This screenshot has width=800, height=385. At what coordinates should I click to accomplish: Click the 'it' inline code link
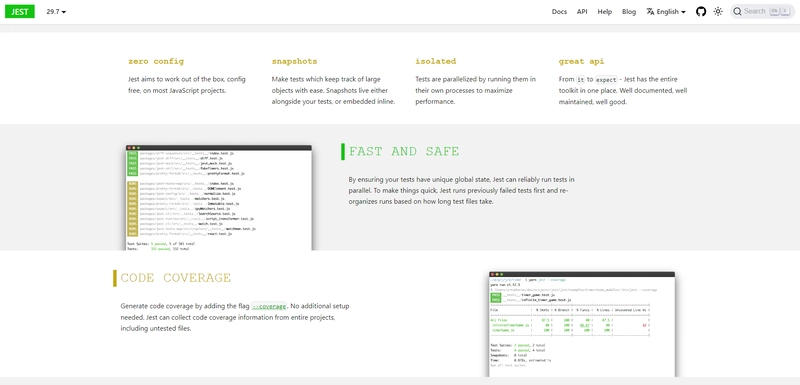(581, 80)
